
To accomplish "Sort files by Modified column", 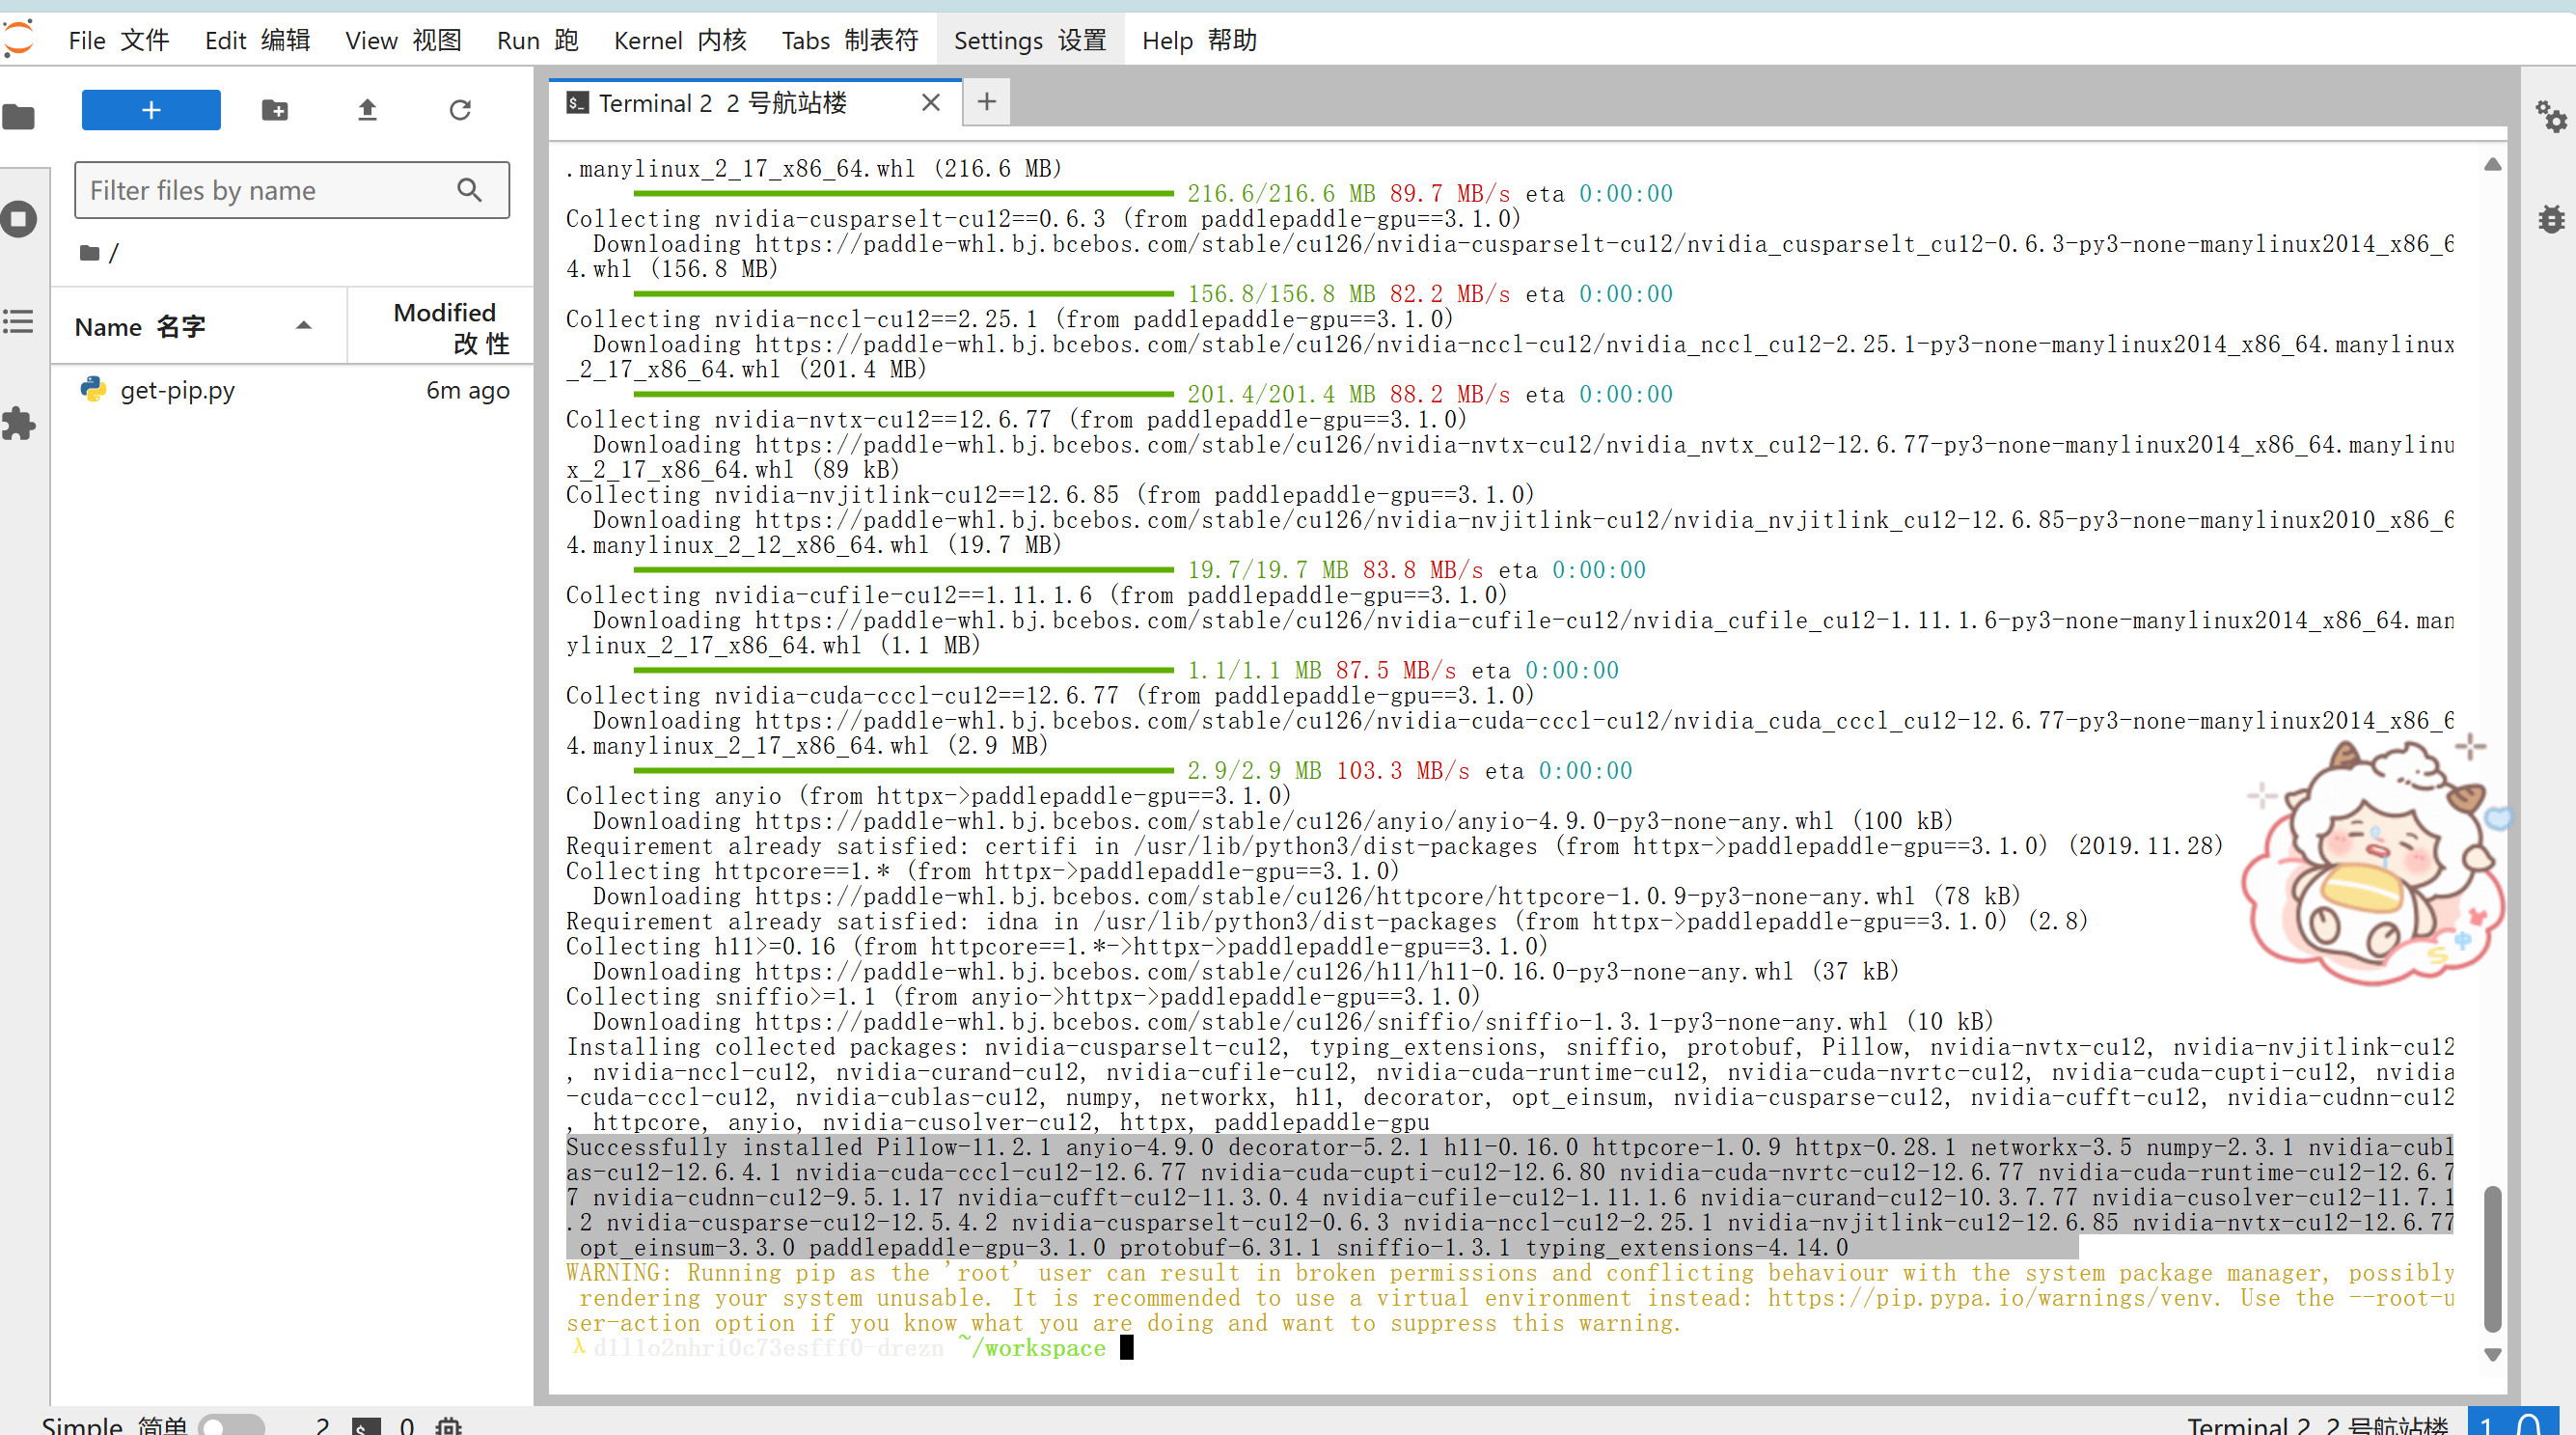I will pos(441,326).
